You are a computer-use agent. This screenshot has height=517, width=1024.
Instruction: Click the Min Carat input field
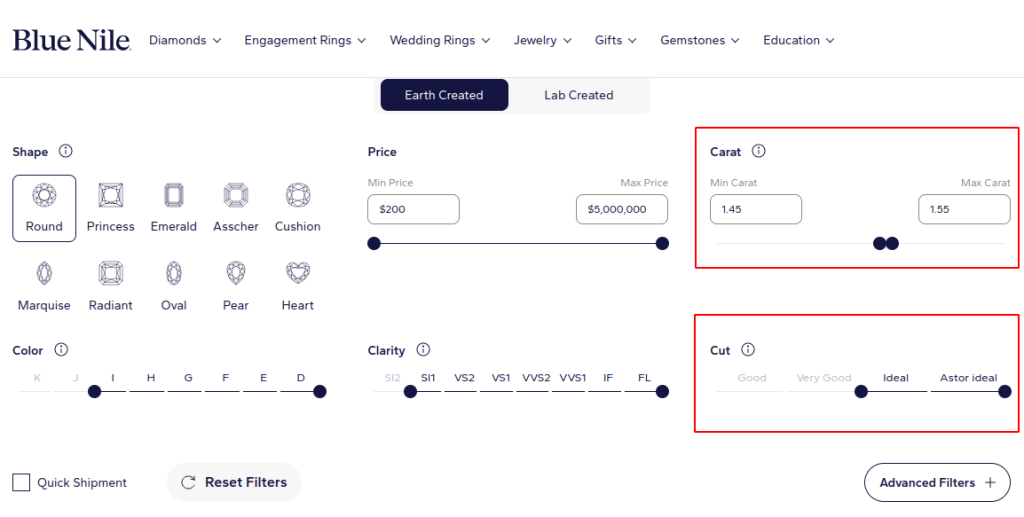(x=756, y=210)
